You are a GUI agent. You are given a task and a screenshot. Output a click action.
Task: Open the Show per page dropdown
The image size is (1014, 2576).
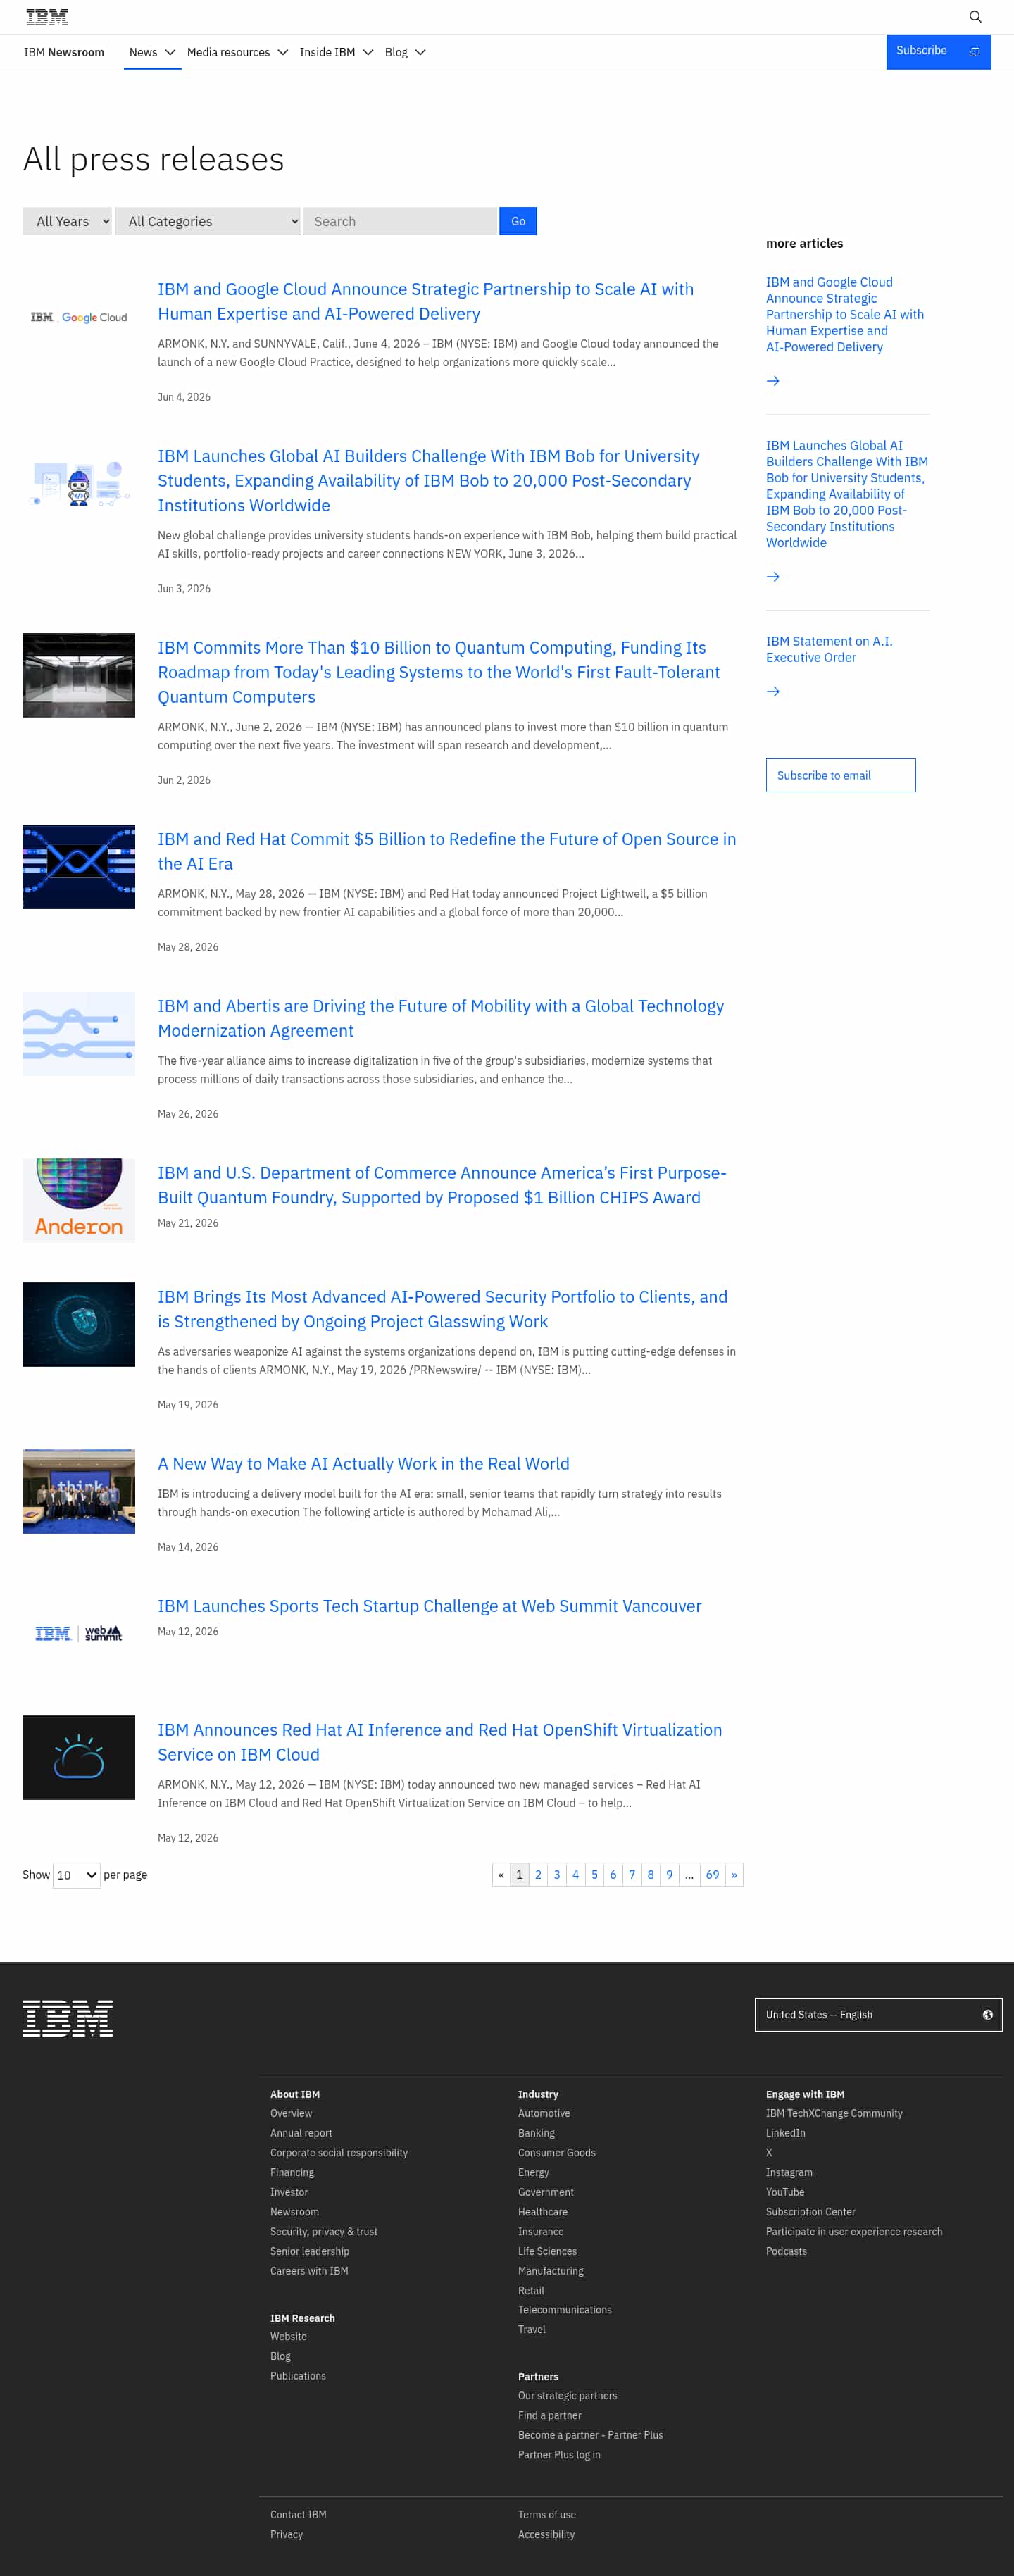click(77, 1875)
